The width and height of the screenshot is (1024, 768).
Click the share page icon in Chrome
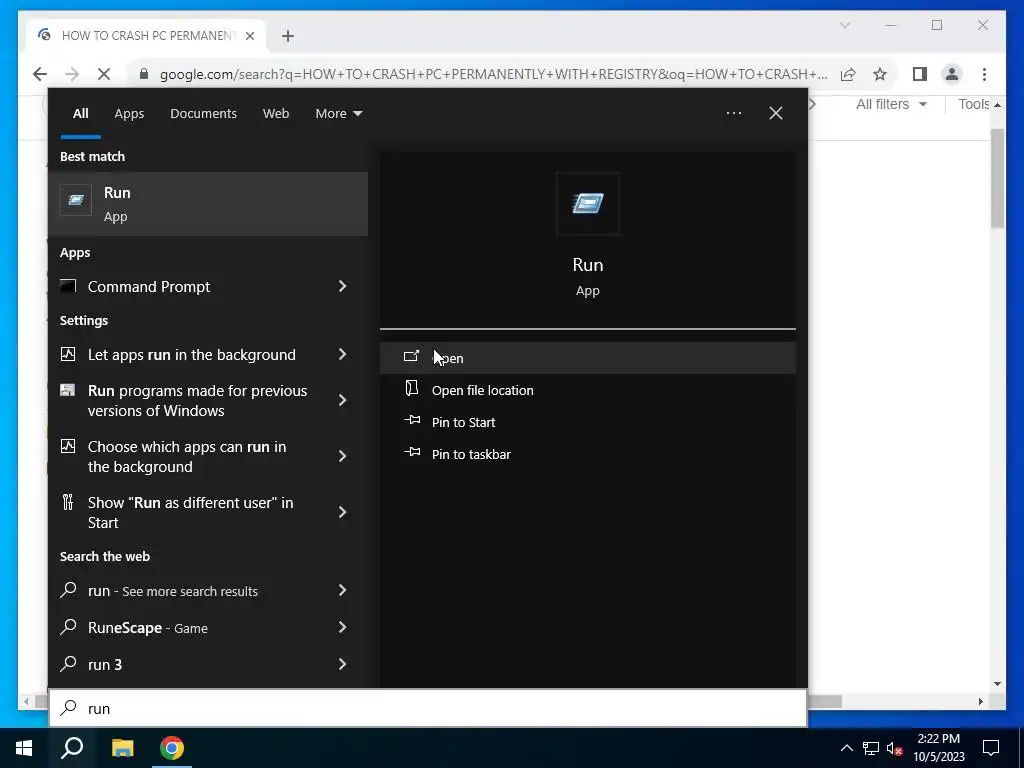(x=848, y=74)
